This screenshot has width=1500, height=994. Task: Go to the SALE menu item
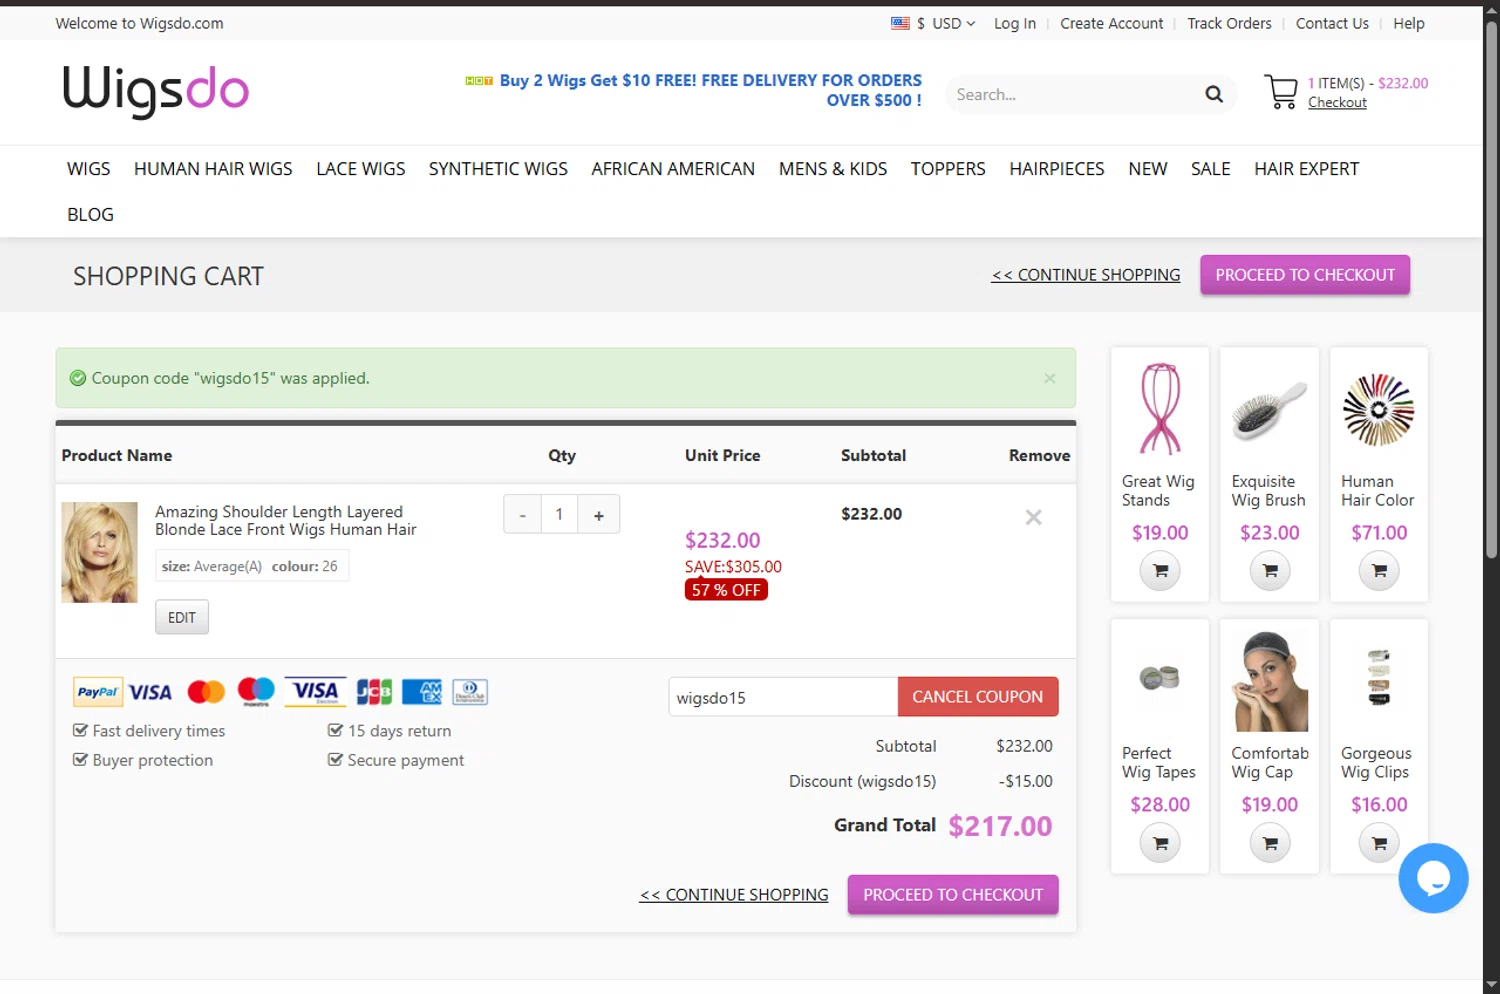(x=1211, y=169)
